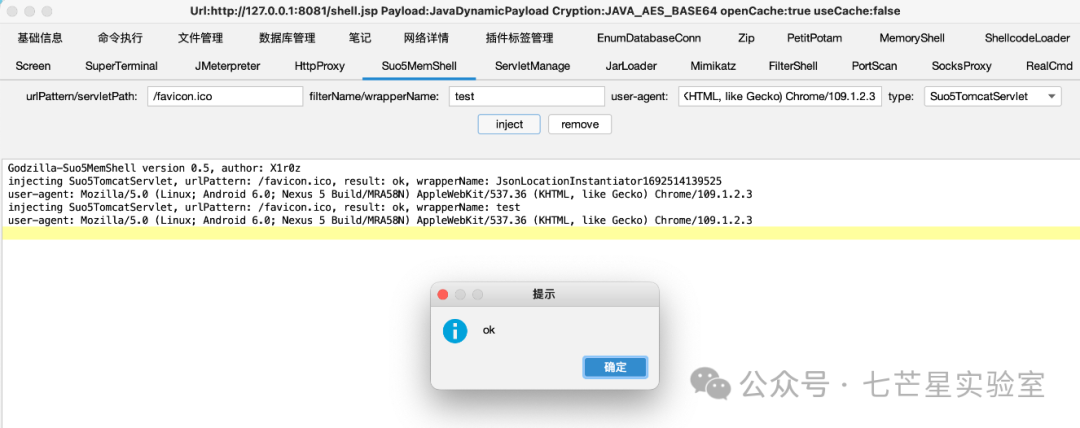Switch to the 网络详情 tab
Viewport: 1080px width, 428px height.
pyautogui.click(x=426, y=38)
